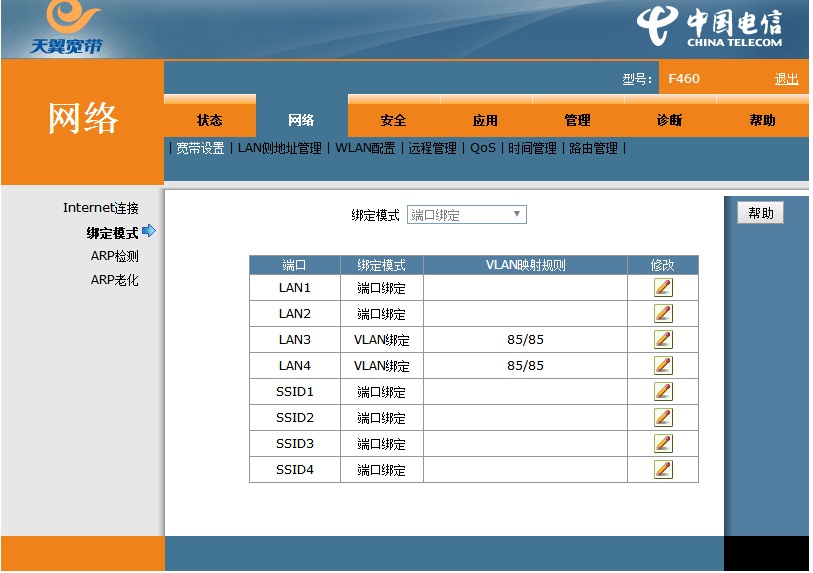This screenshot has height=573, width=813.
Task: Click the 帮助 button on the right
Action: (760, 213)
